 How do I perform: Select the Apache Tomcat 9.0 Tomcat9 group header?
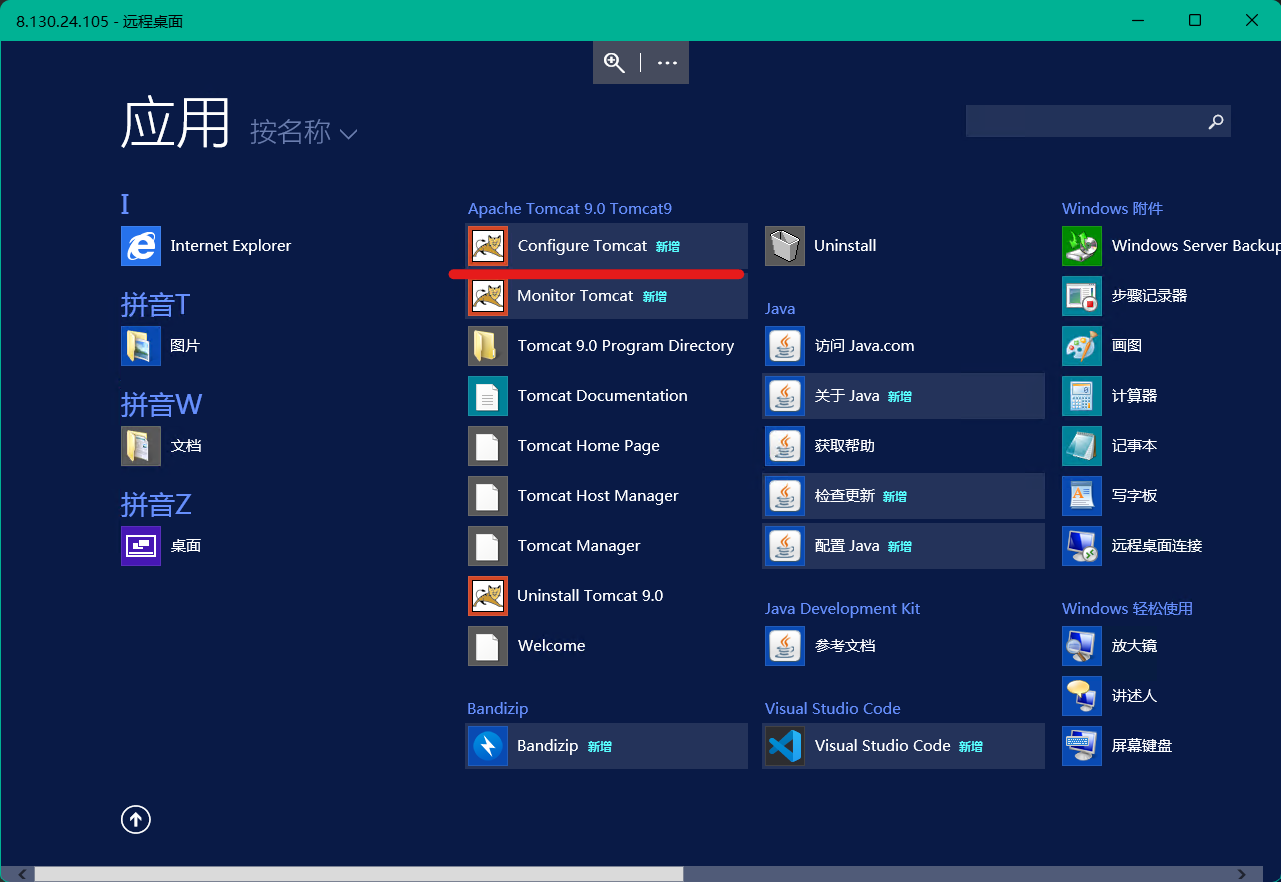(570, 209)
